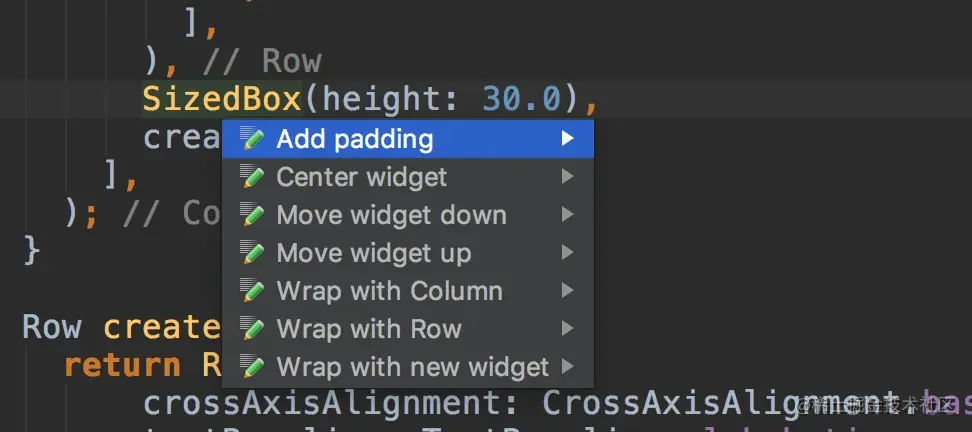Choose Wrap with new widget action
This screenshot has height=432, width=972.
coord(412,367)
